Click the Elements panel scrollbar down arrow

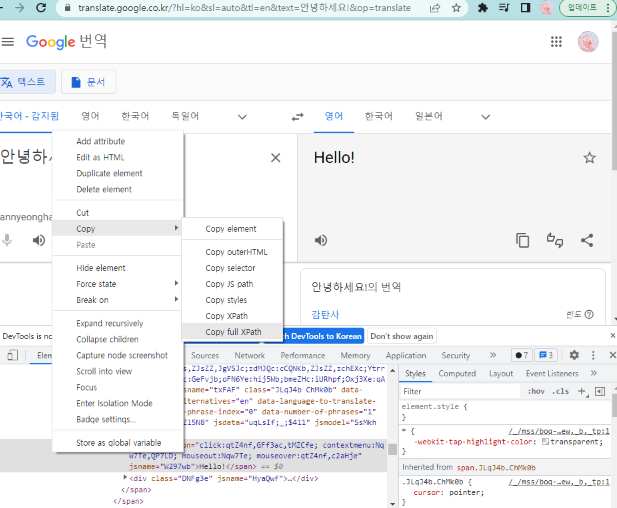[392, 504]
